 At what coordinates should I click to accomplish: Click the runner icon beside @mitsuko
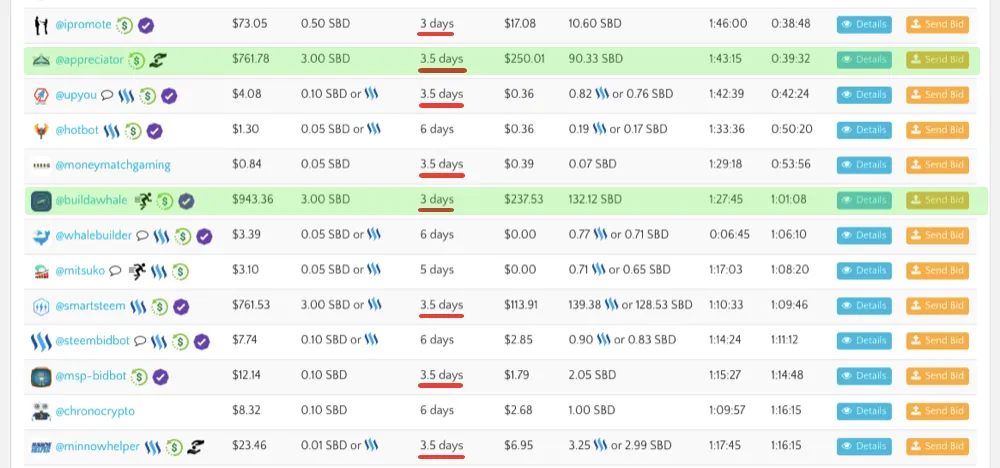coord(136,271)
